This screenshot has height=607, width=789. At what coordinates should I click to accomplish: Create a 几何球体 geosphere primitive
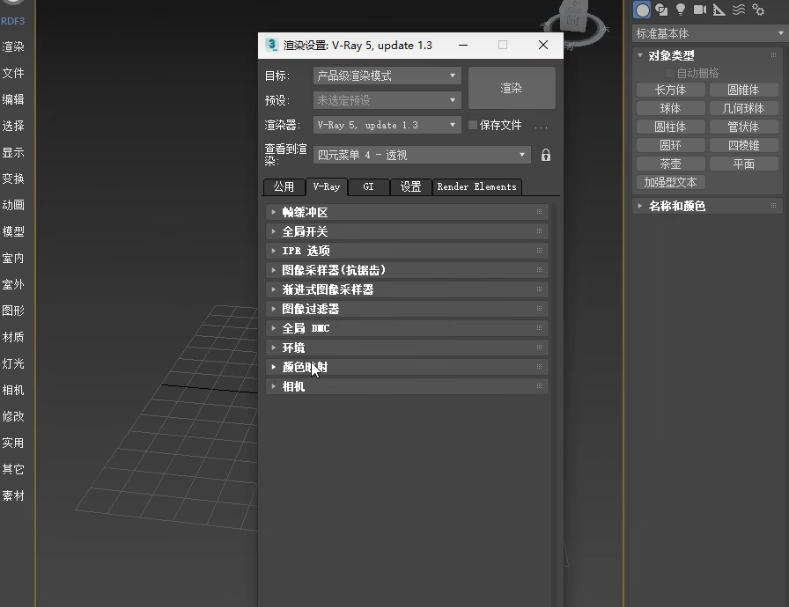(x=744, y=108)
